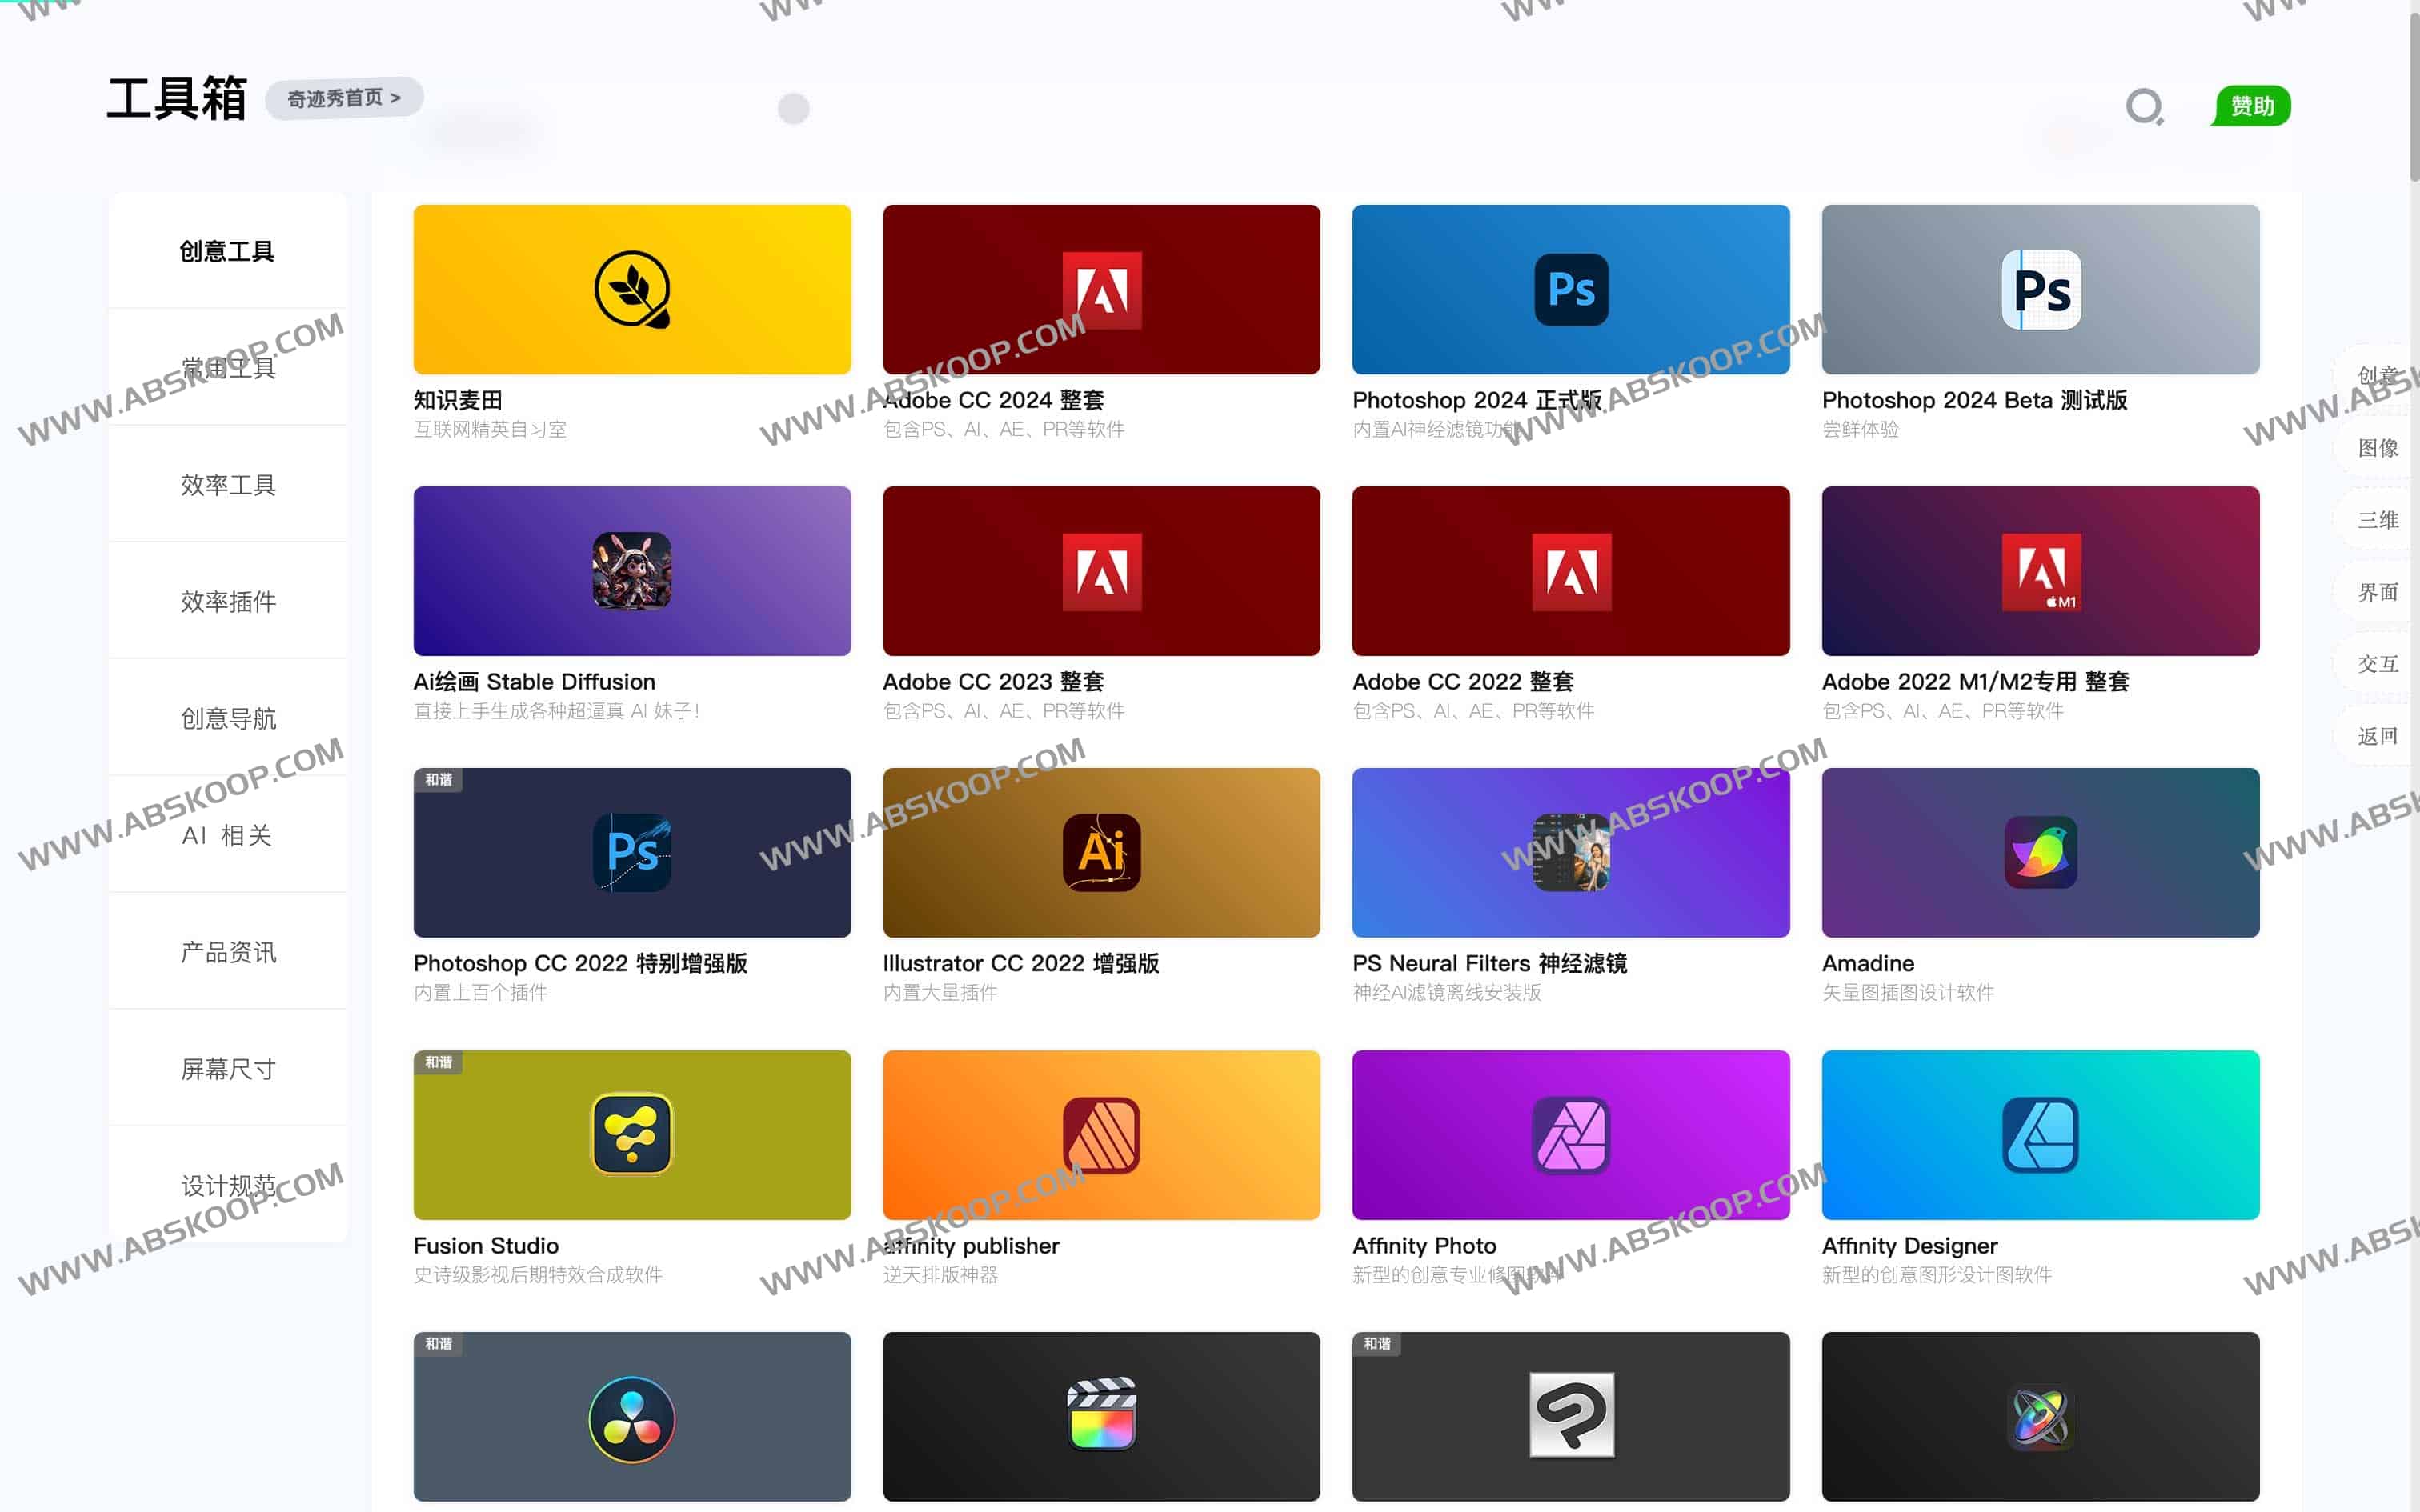Open the Amadine title link

pos(1868,963)
